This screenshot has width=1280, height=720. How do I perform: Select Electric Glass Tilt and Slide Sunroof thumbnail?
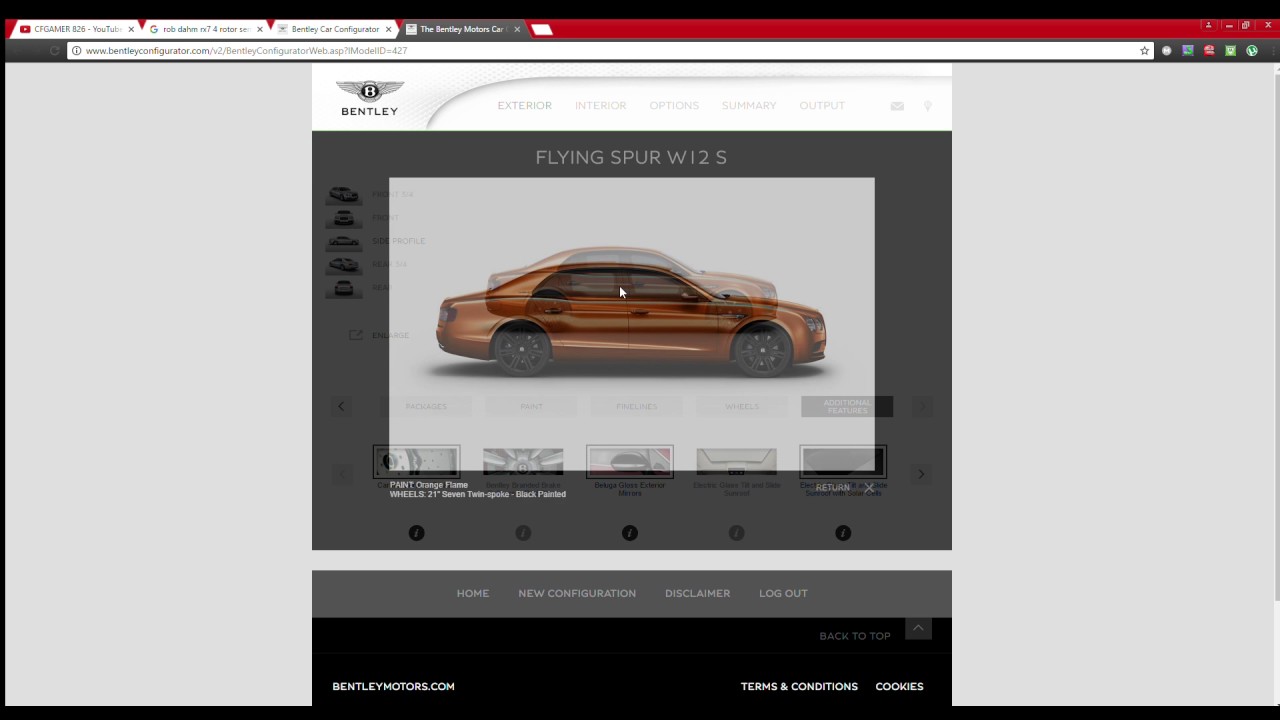[x=736, y=462]
